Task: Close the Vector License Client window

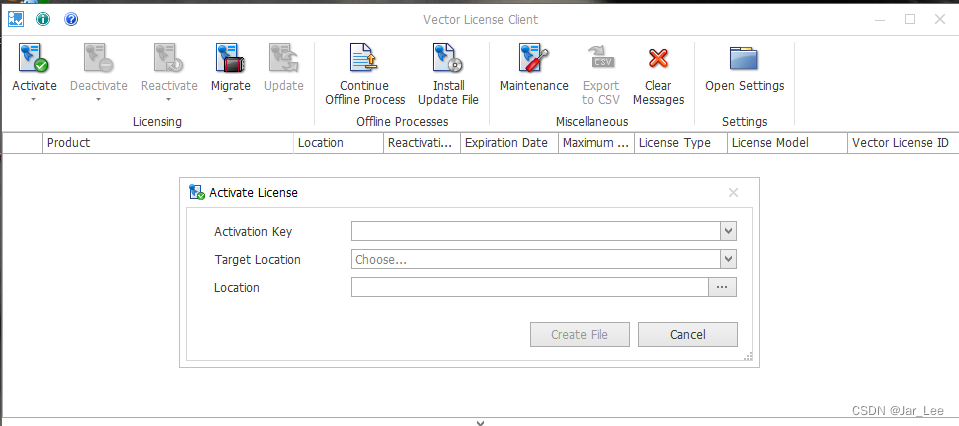Action: click(x=940, y=20)
